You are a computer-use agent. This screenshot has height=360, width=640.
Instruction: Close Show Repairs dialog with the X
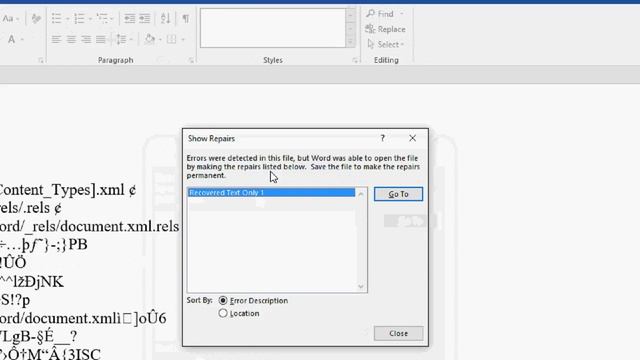[413, 138]
